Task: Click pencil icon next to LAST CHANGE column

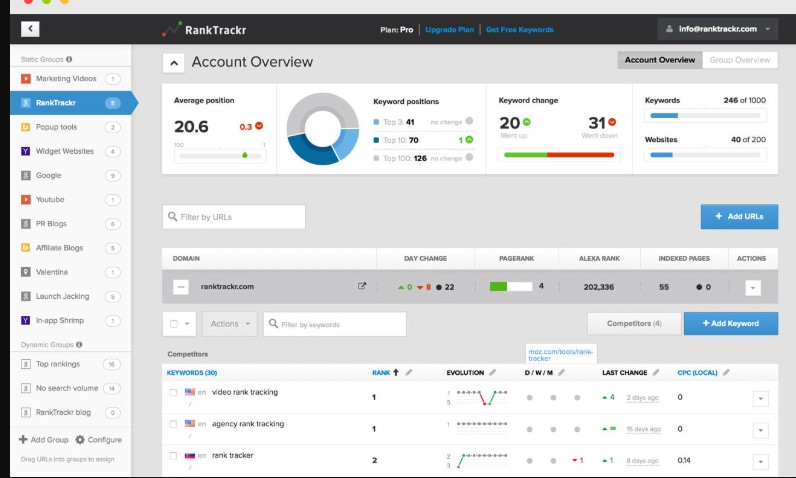Action: coord(657,372)
